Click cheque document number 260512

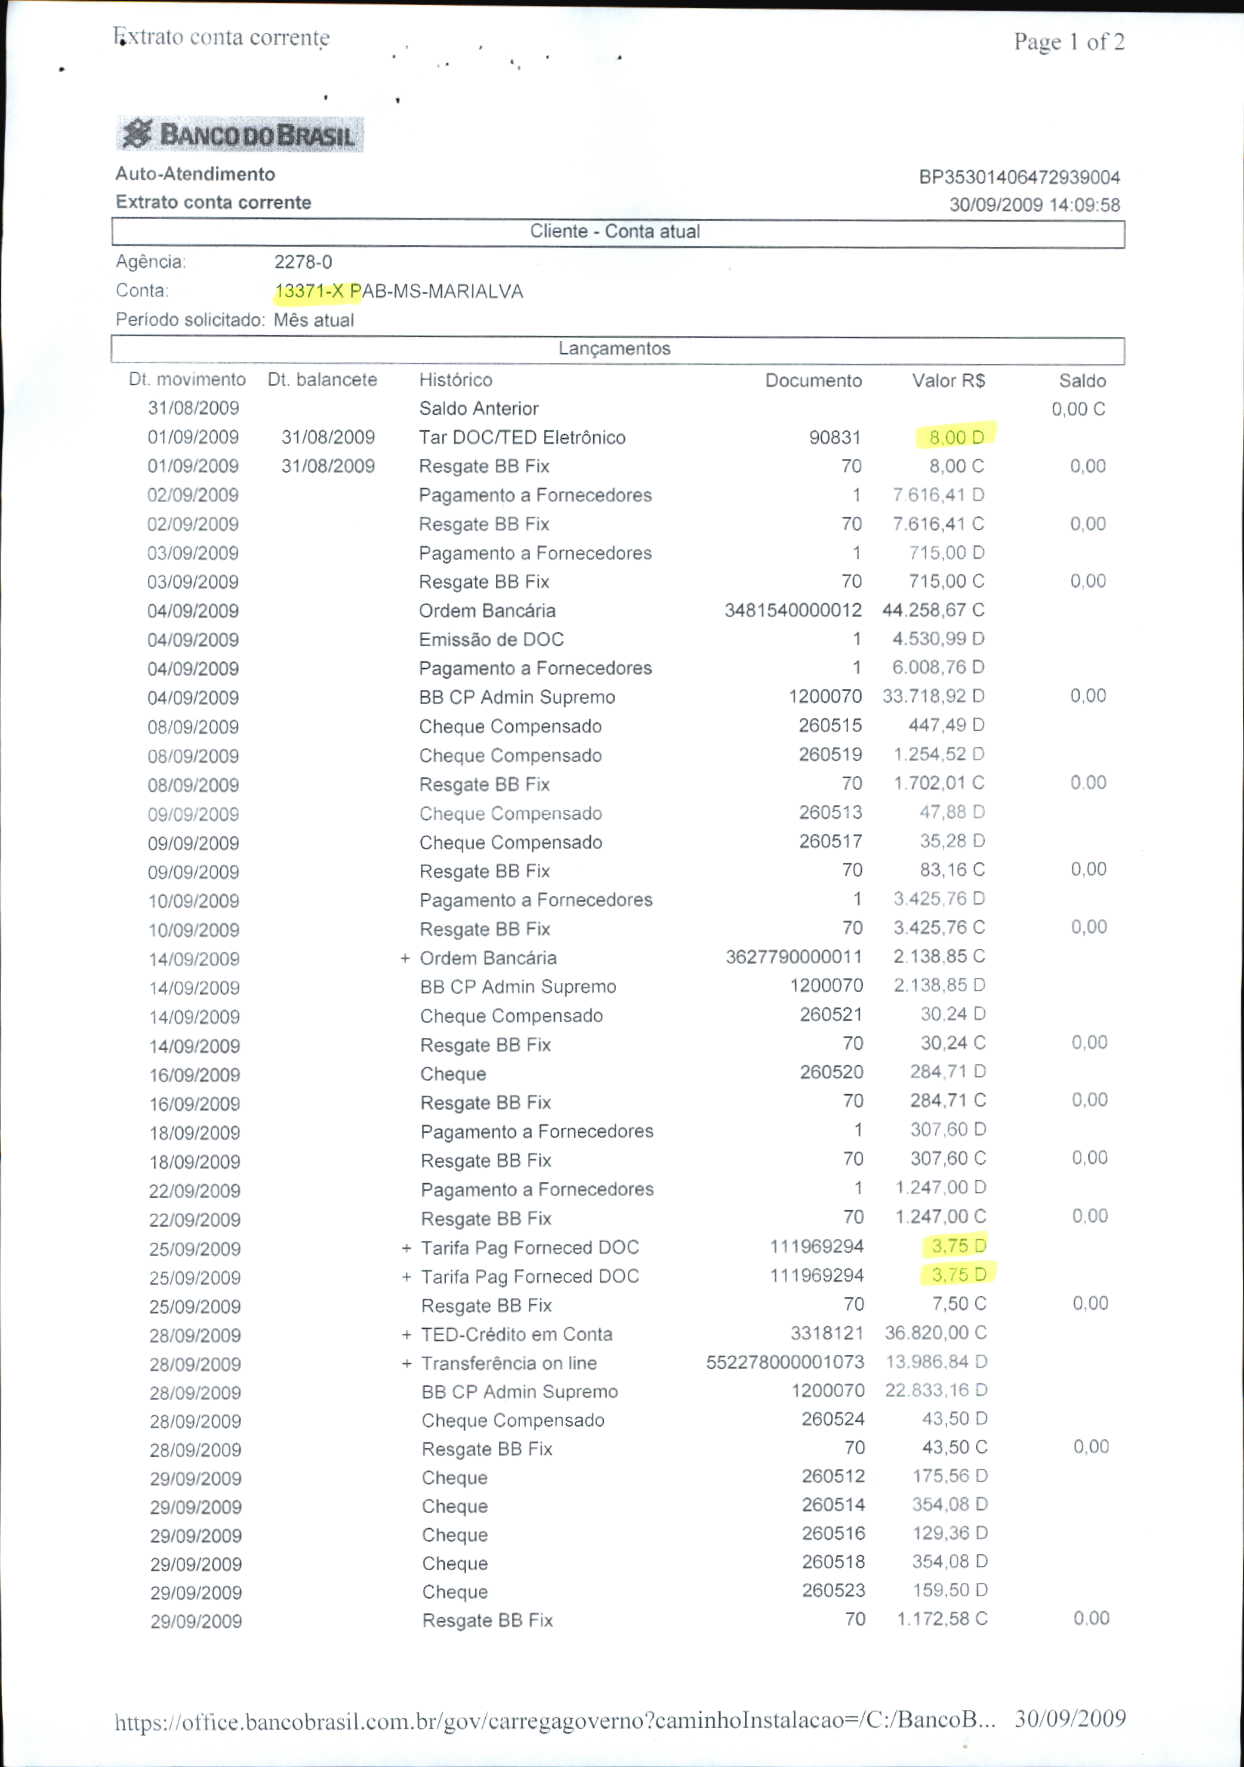pos(833,1478)
